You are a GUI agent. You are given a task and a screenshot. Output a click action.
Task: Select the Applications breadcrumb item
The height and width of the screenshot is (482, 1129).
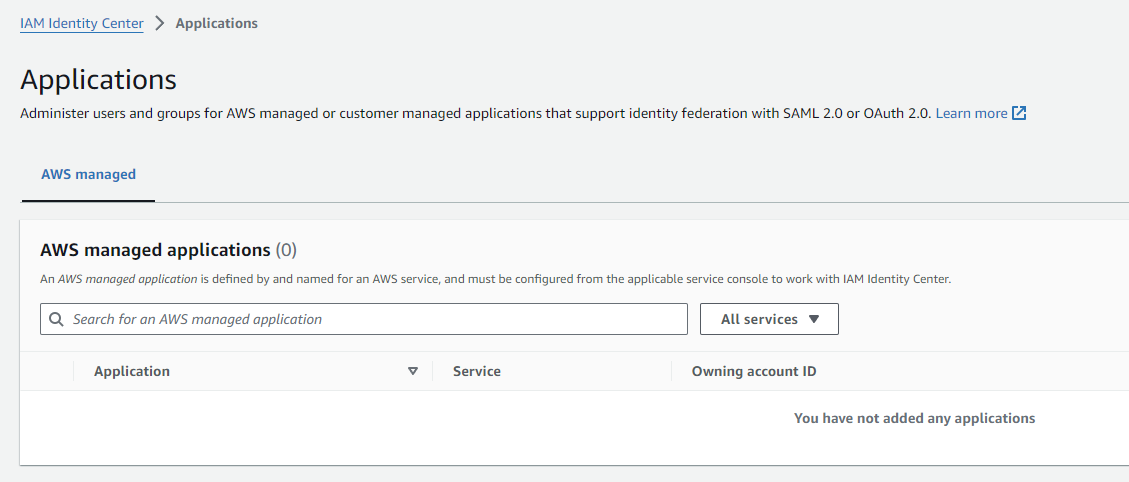pos(216,23)
